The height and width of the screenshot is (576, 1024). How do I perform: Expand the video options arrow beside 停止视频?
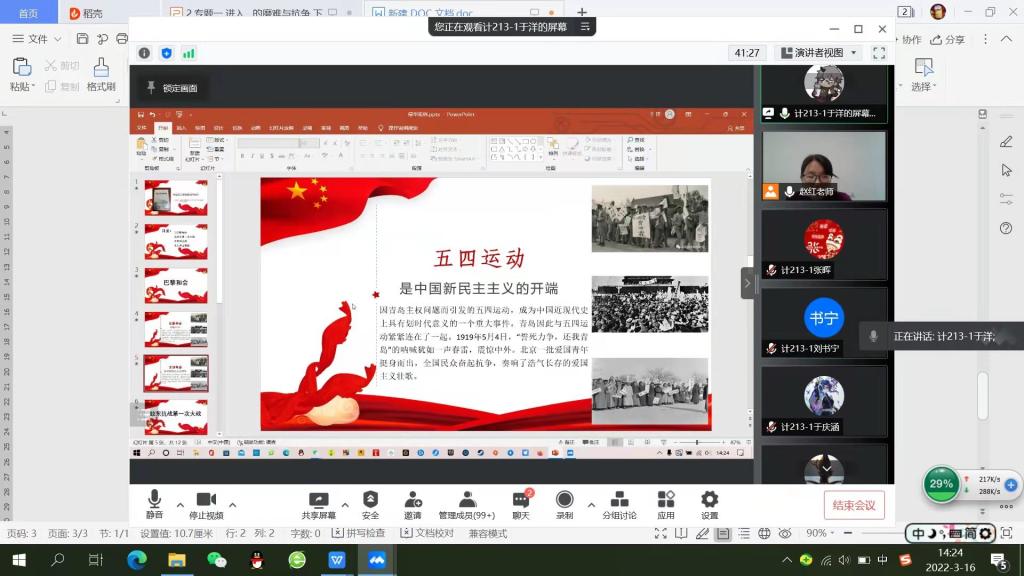[233, 504]
